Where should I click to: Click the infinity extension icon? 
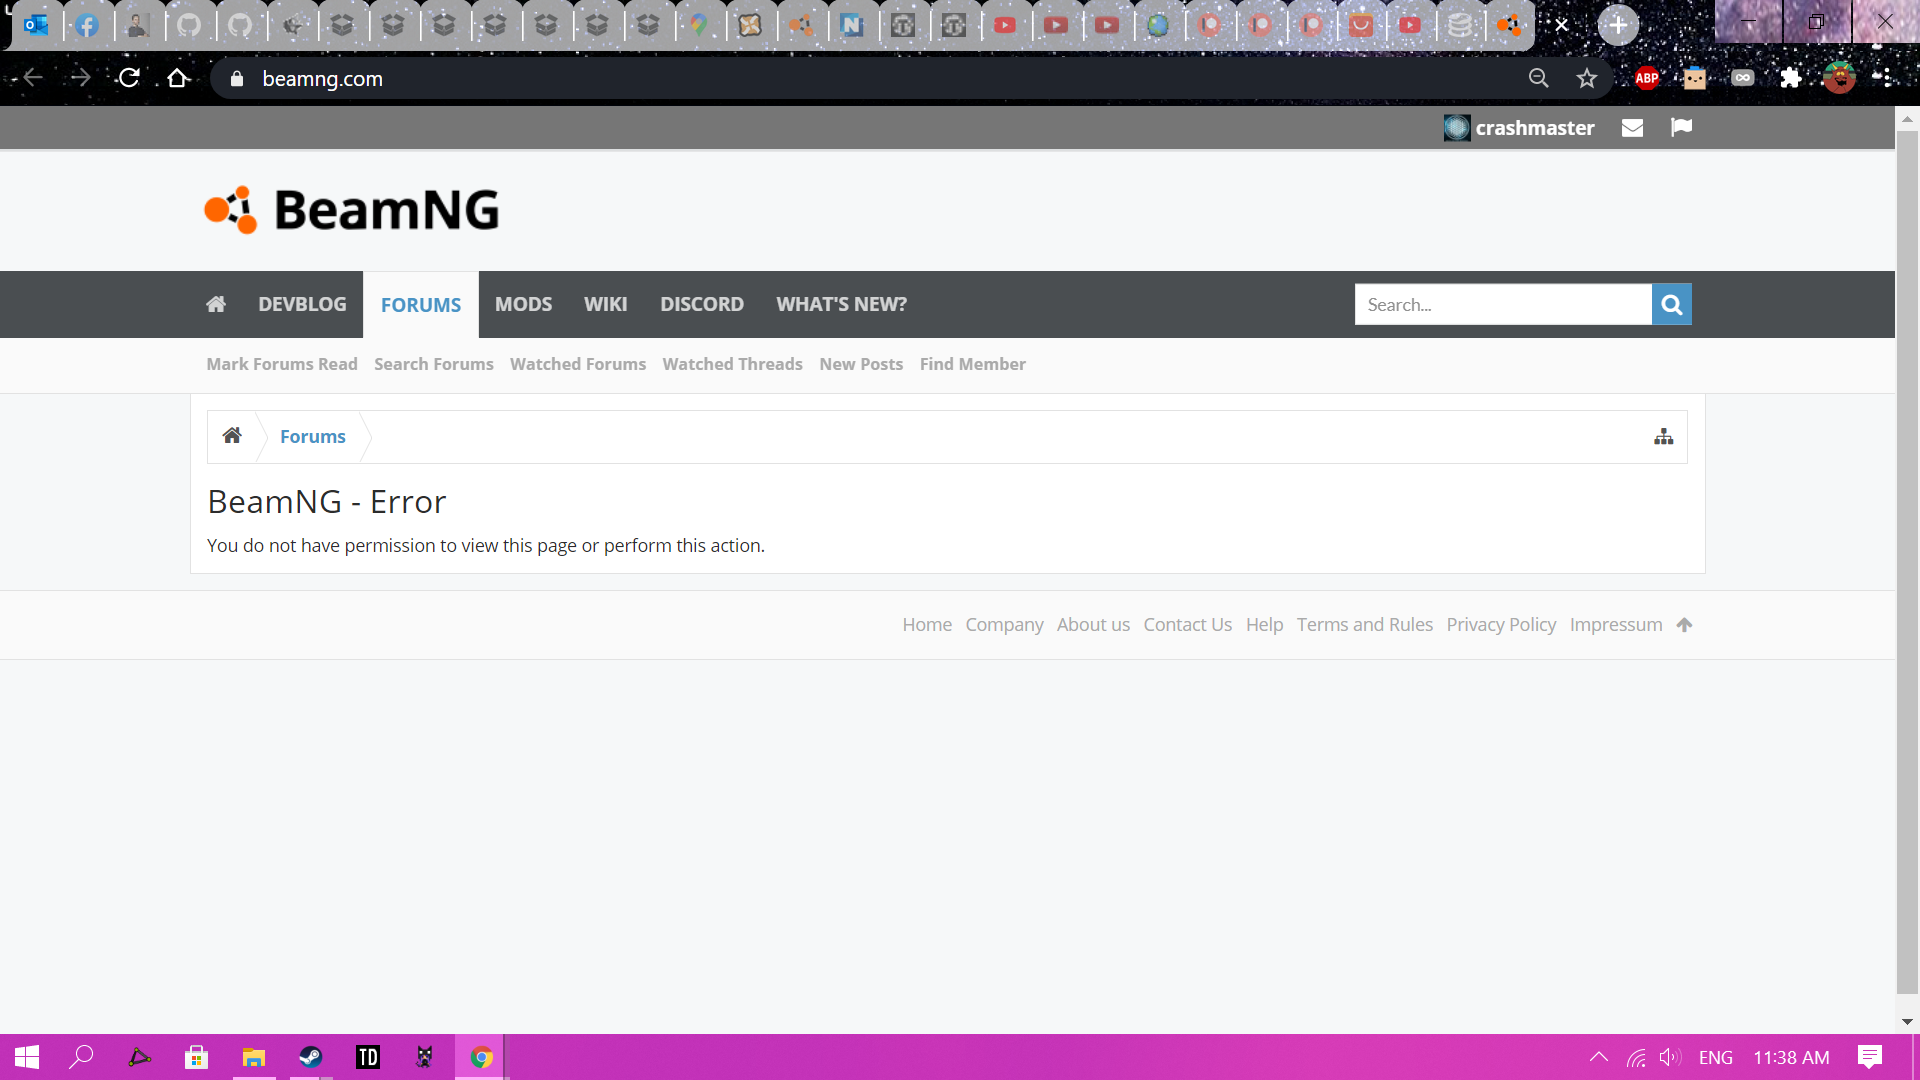point(1742,78)
